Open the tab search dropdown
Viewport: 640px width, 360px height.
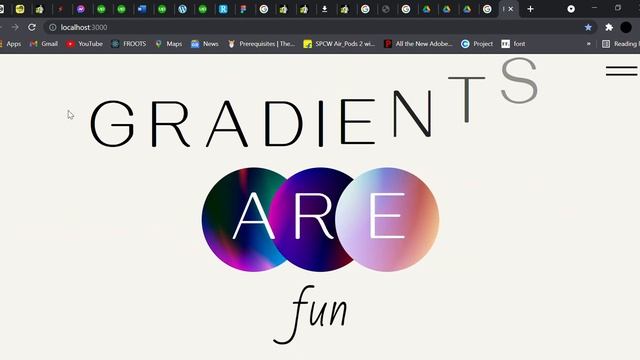571,9
